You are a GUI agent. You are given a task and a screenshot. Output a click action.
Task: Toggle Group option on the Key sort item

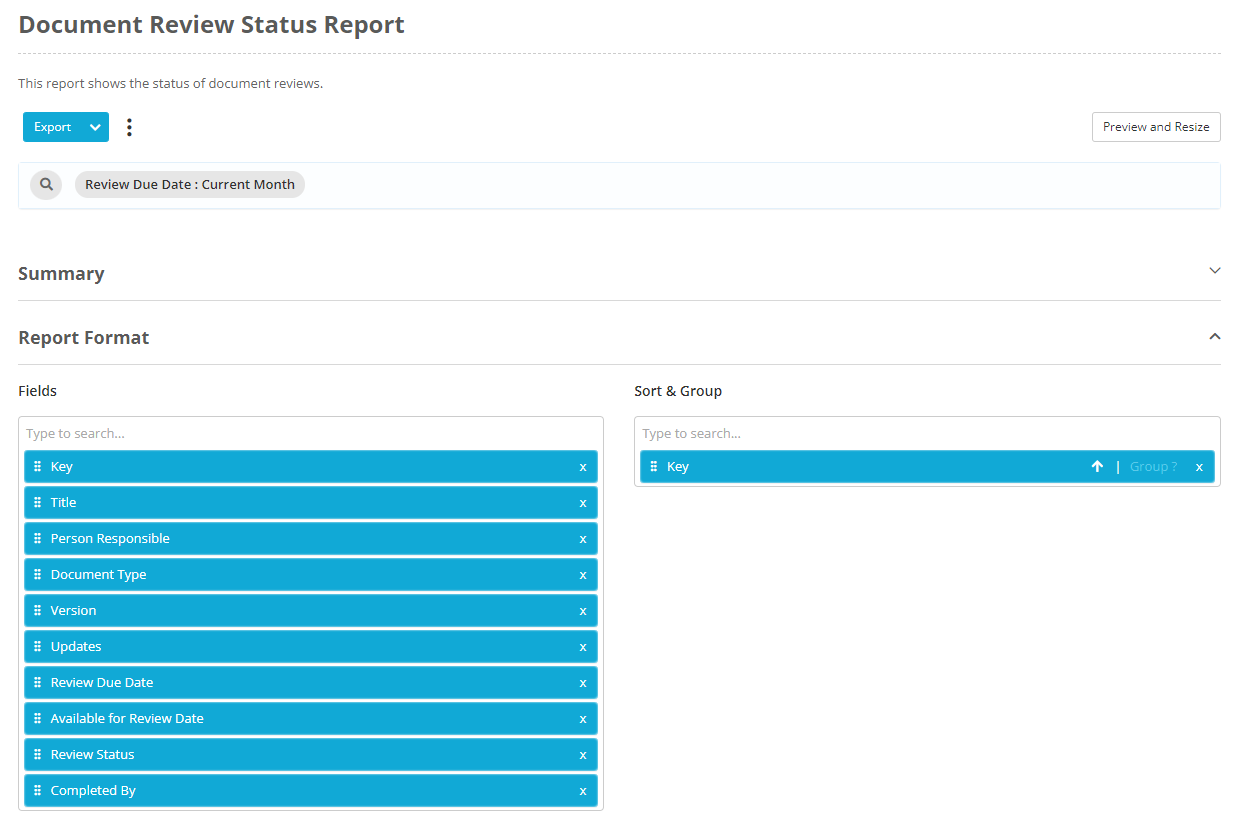coord(1153,467)
